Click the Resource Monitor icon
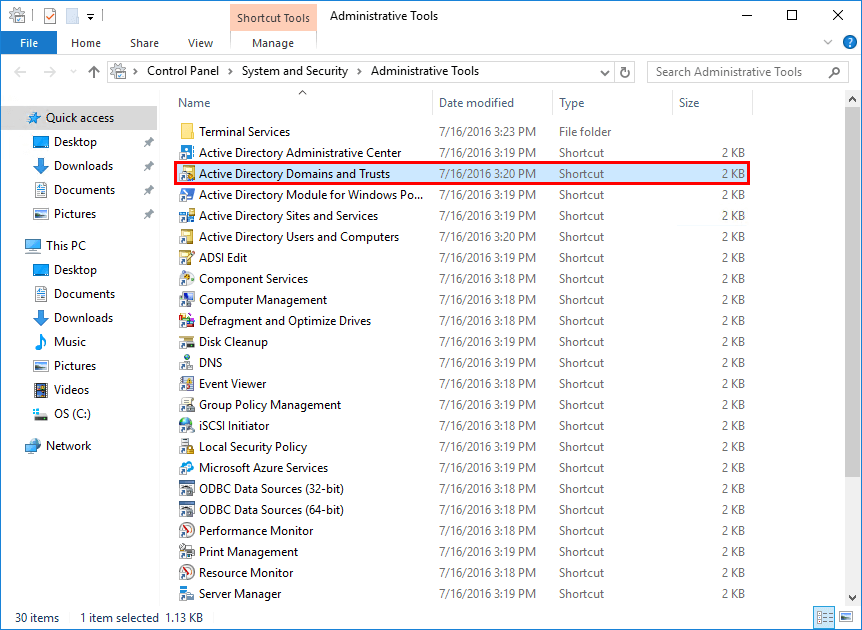The image size is (862, 630). click(x=187, y=573)
